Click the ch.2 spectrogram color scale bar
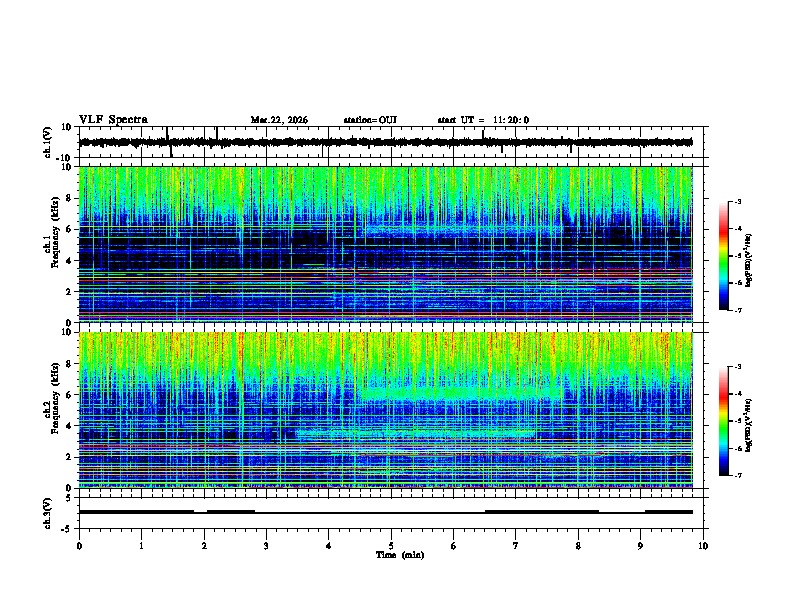This screenshot has height=612, width=792. (x=724, y=421)
